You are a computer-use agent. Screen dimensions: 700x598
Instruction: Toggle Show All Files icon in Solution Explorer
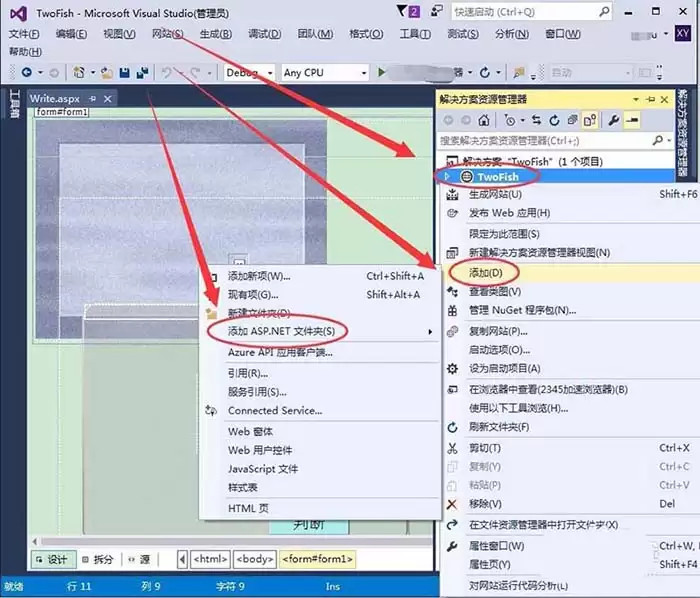(590, 120)
